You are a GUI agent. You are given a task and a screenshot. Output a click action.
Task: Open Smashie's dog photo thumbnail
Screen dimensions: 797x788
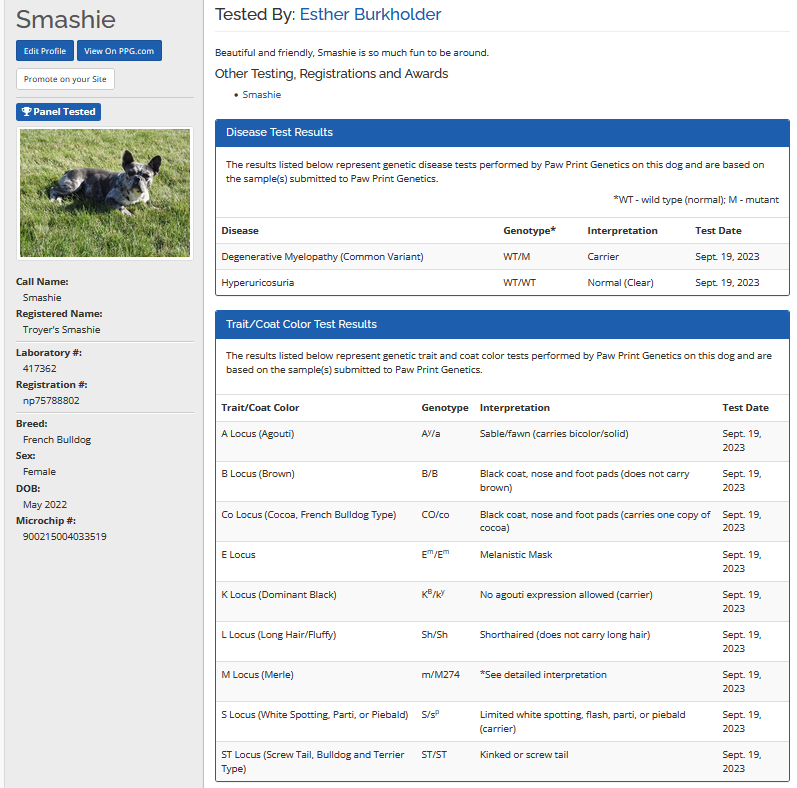105,193
